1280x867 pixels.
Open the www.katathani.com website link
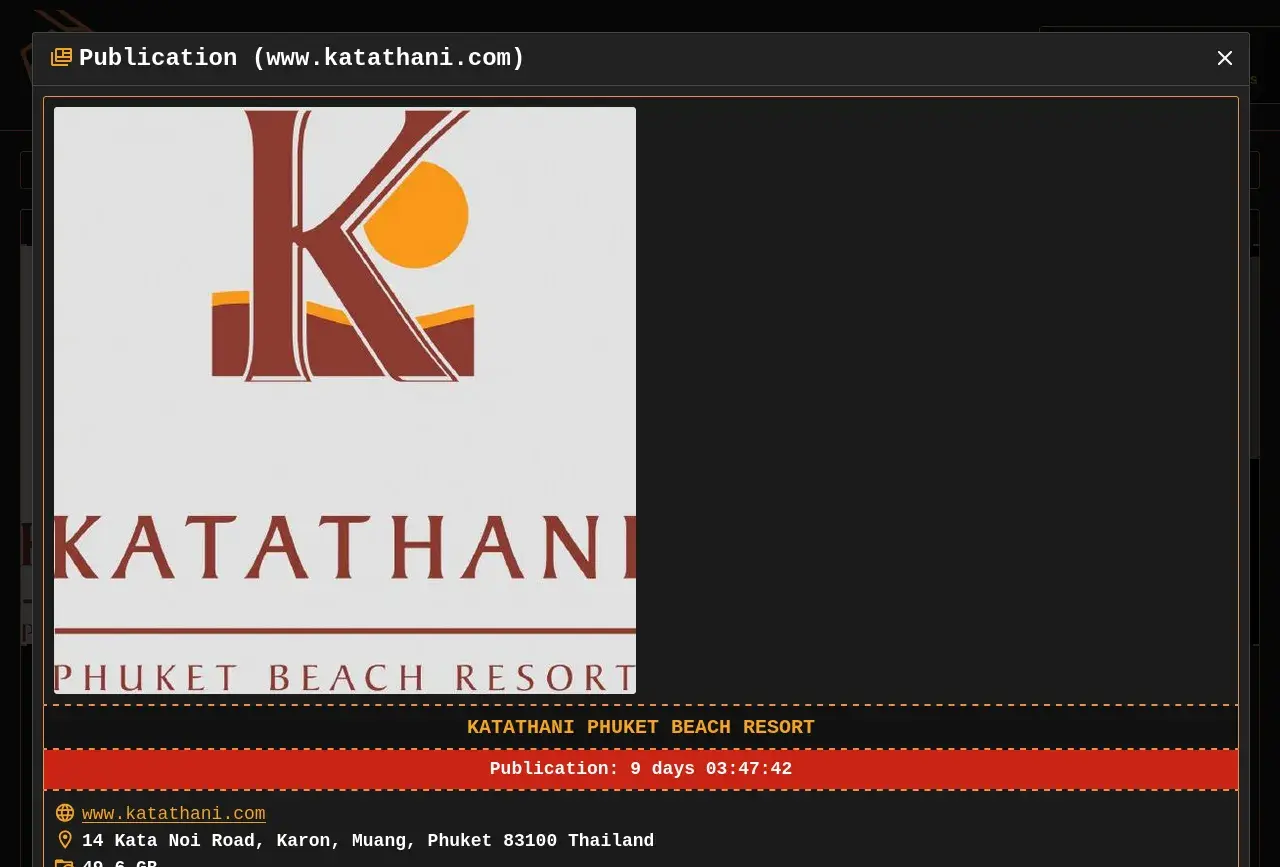[x=174, y=814]
